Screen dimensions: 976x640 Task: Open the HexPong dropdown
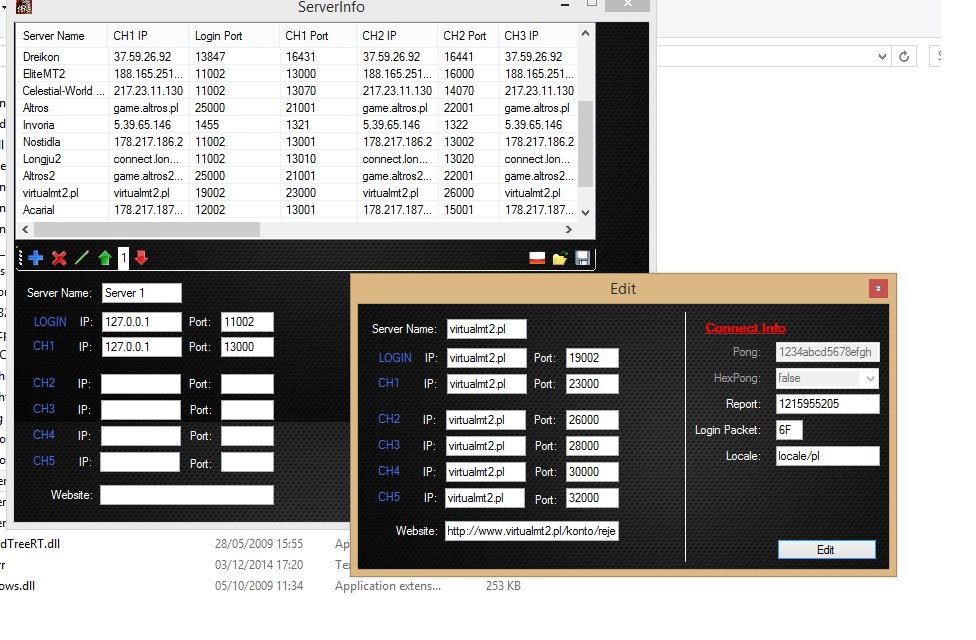pos(870,378)
